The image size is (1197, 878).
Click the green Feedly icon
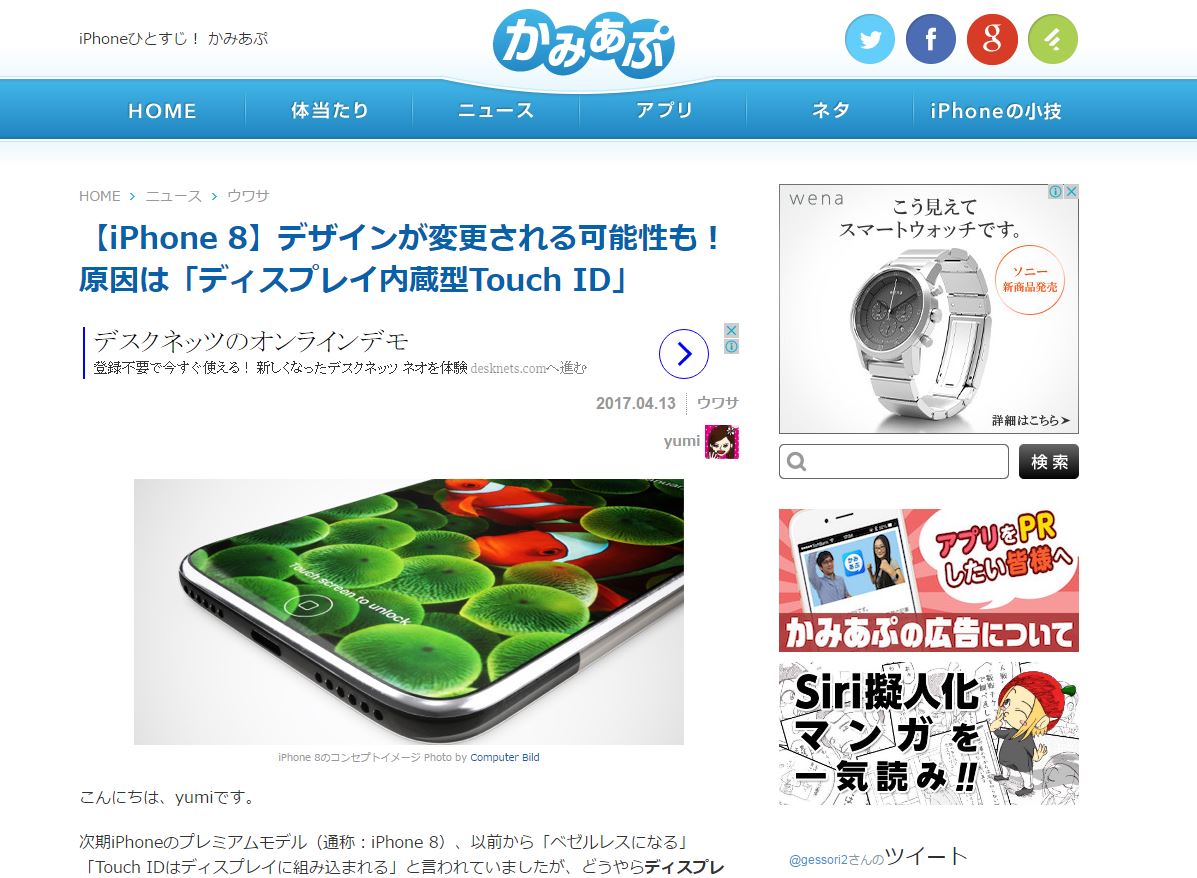tap(1053, 39)
